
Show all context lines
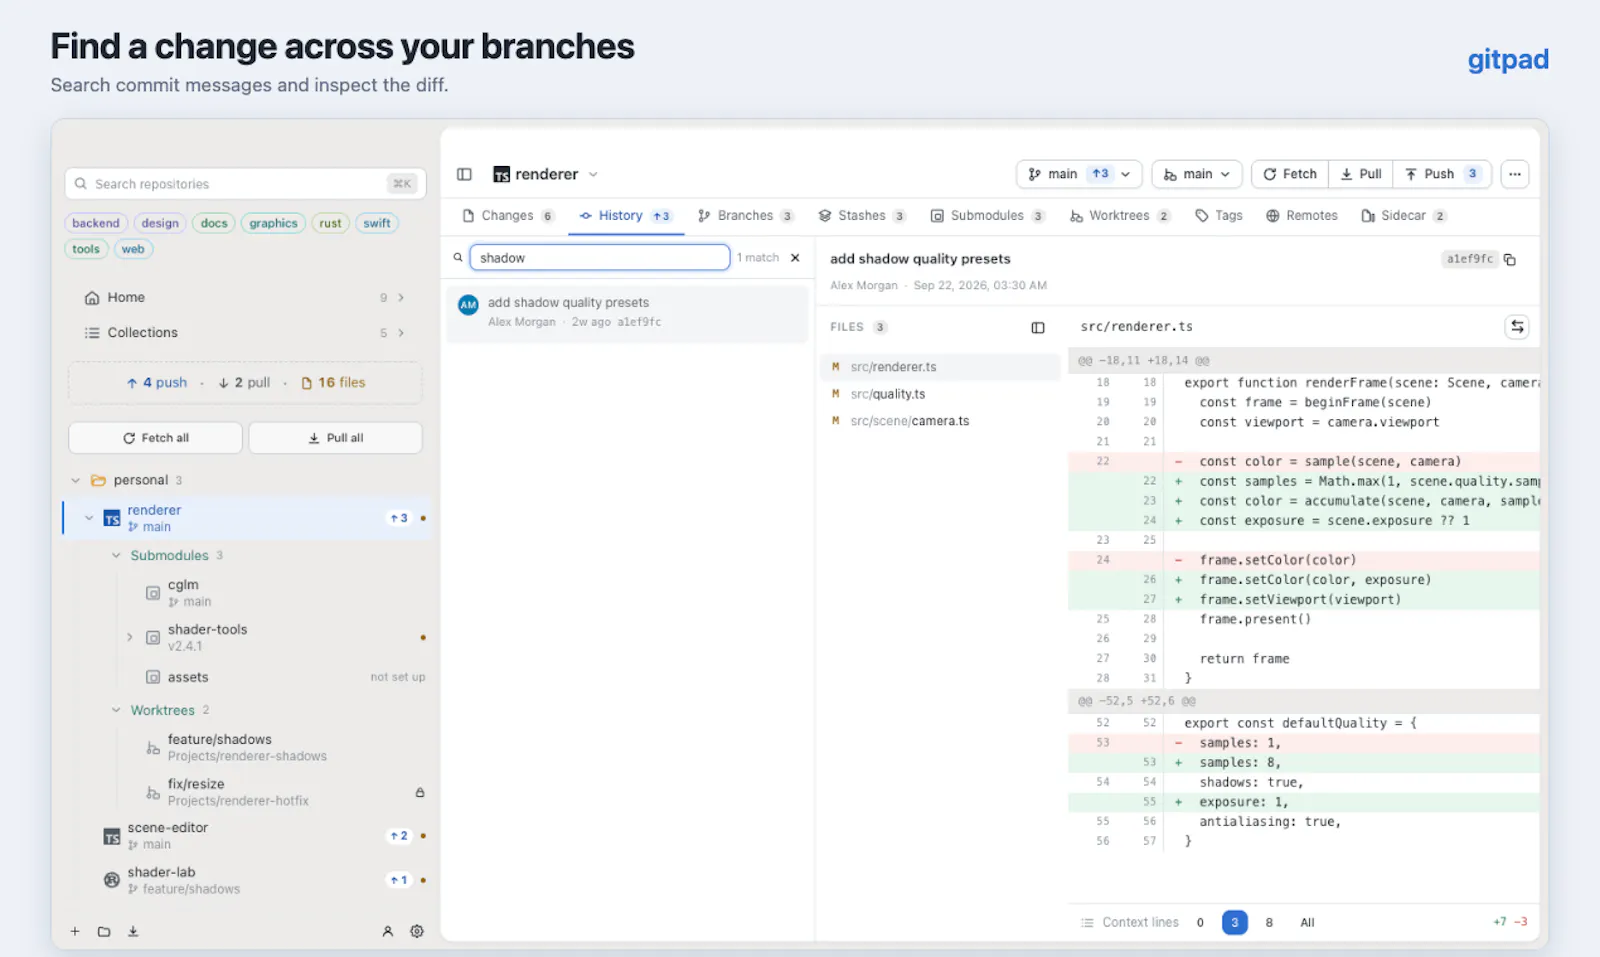[x=1307, y=922]
